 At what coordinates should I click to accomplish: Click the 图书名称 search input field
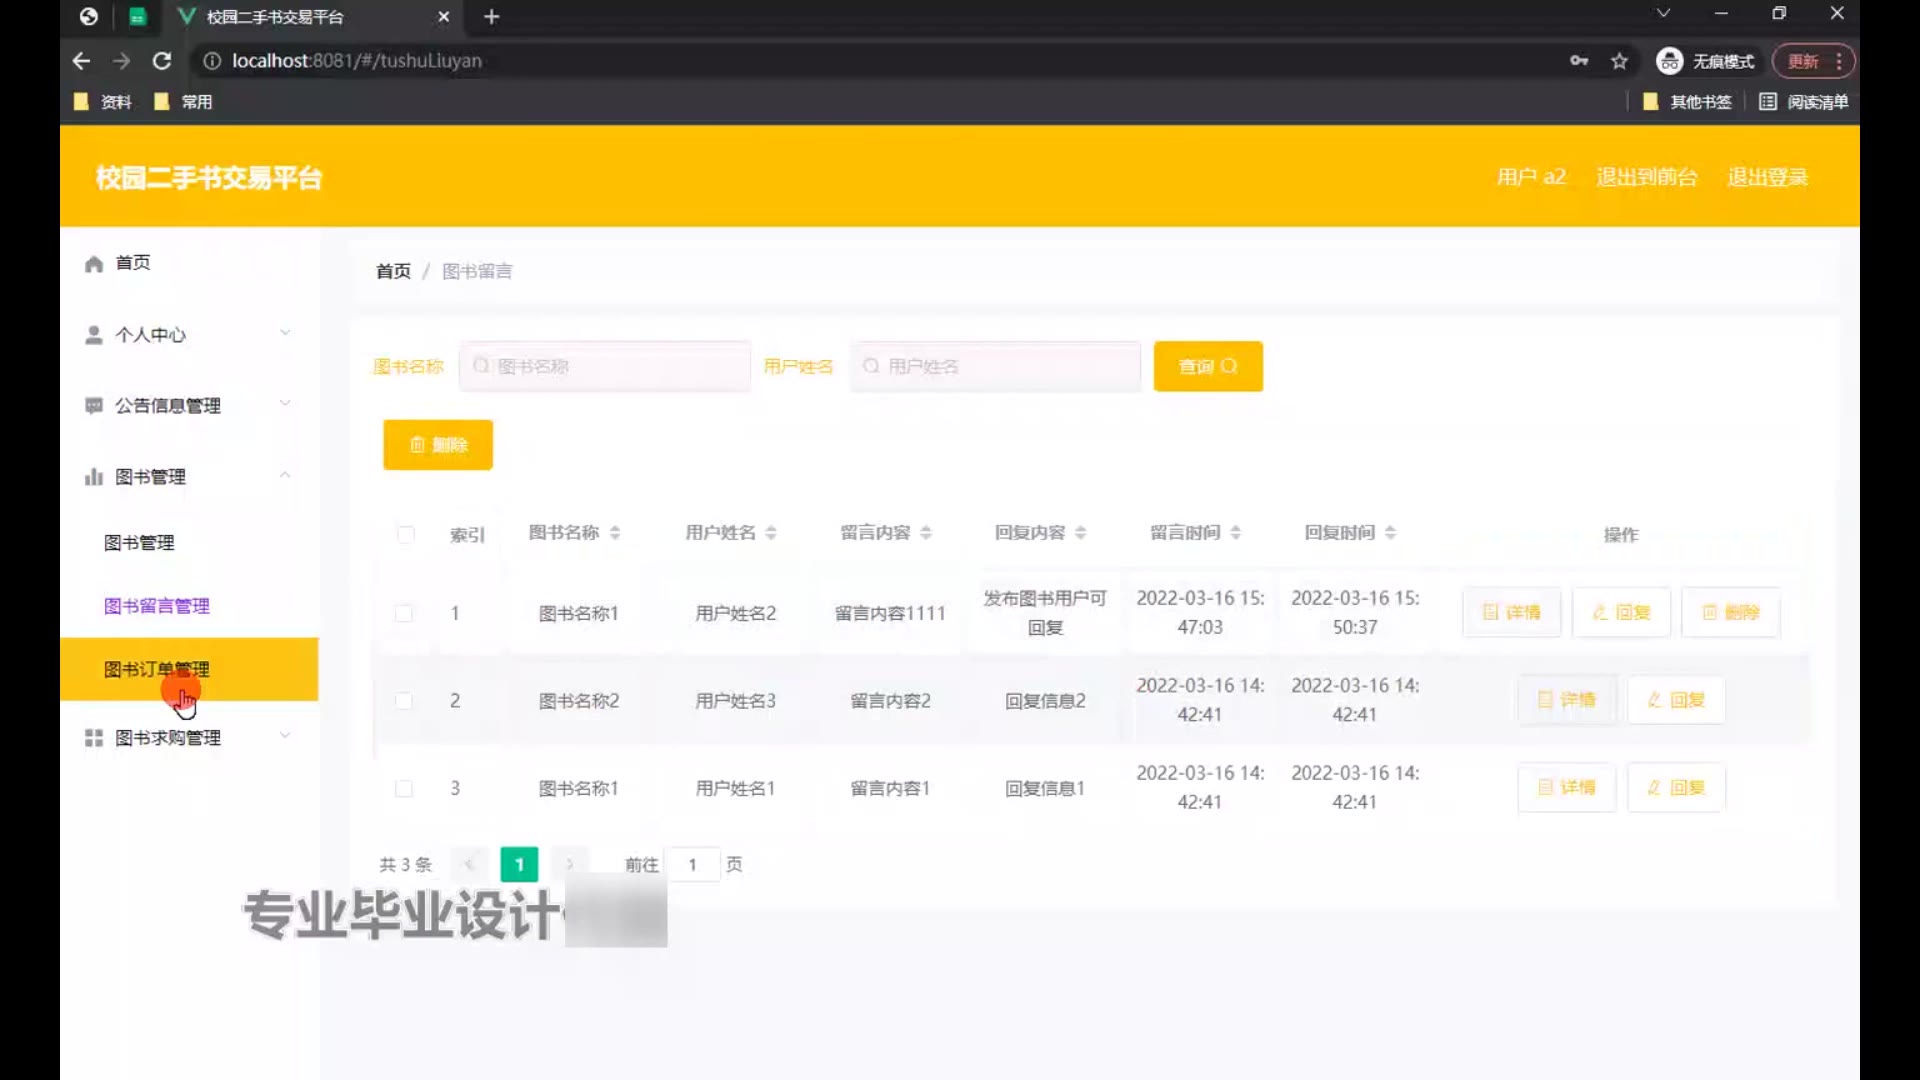click(605, 366)
